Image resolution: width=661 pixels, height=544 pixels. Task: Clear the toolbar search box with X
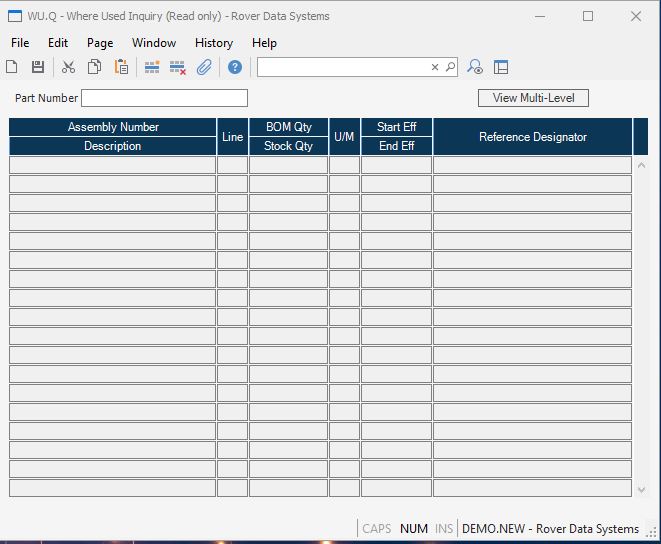435,67
